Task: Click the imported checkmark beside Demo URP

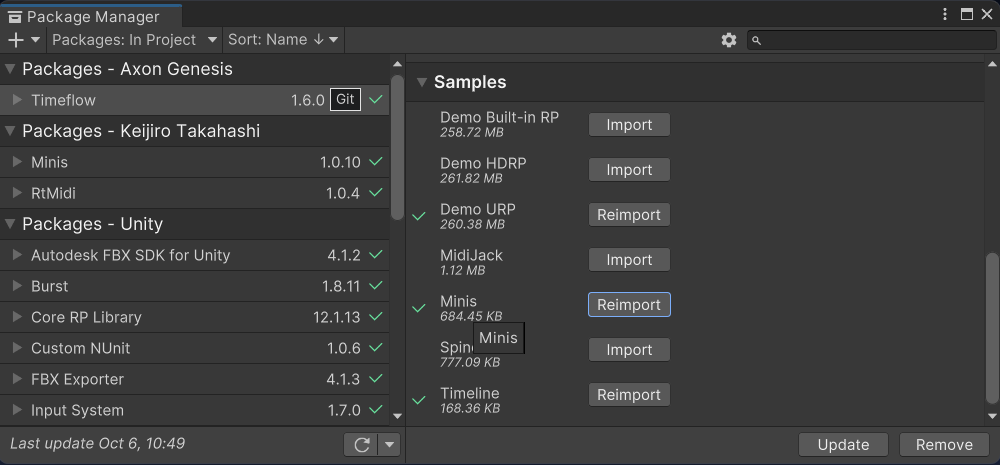Action: pos(419,217)
